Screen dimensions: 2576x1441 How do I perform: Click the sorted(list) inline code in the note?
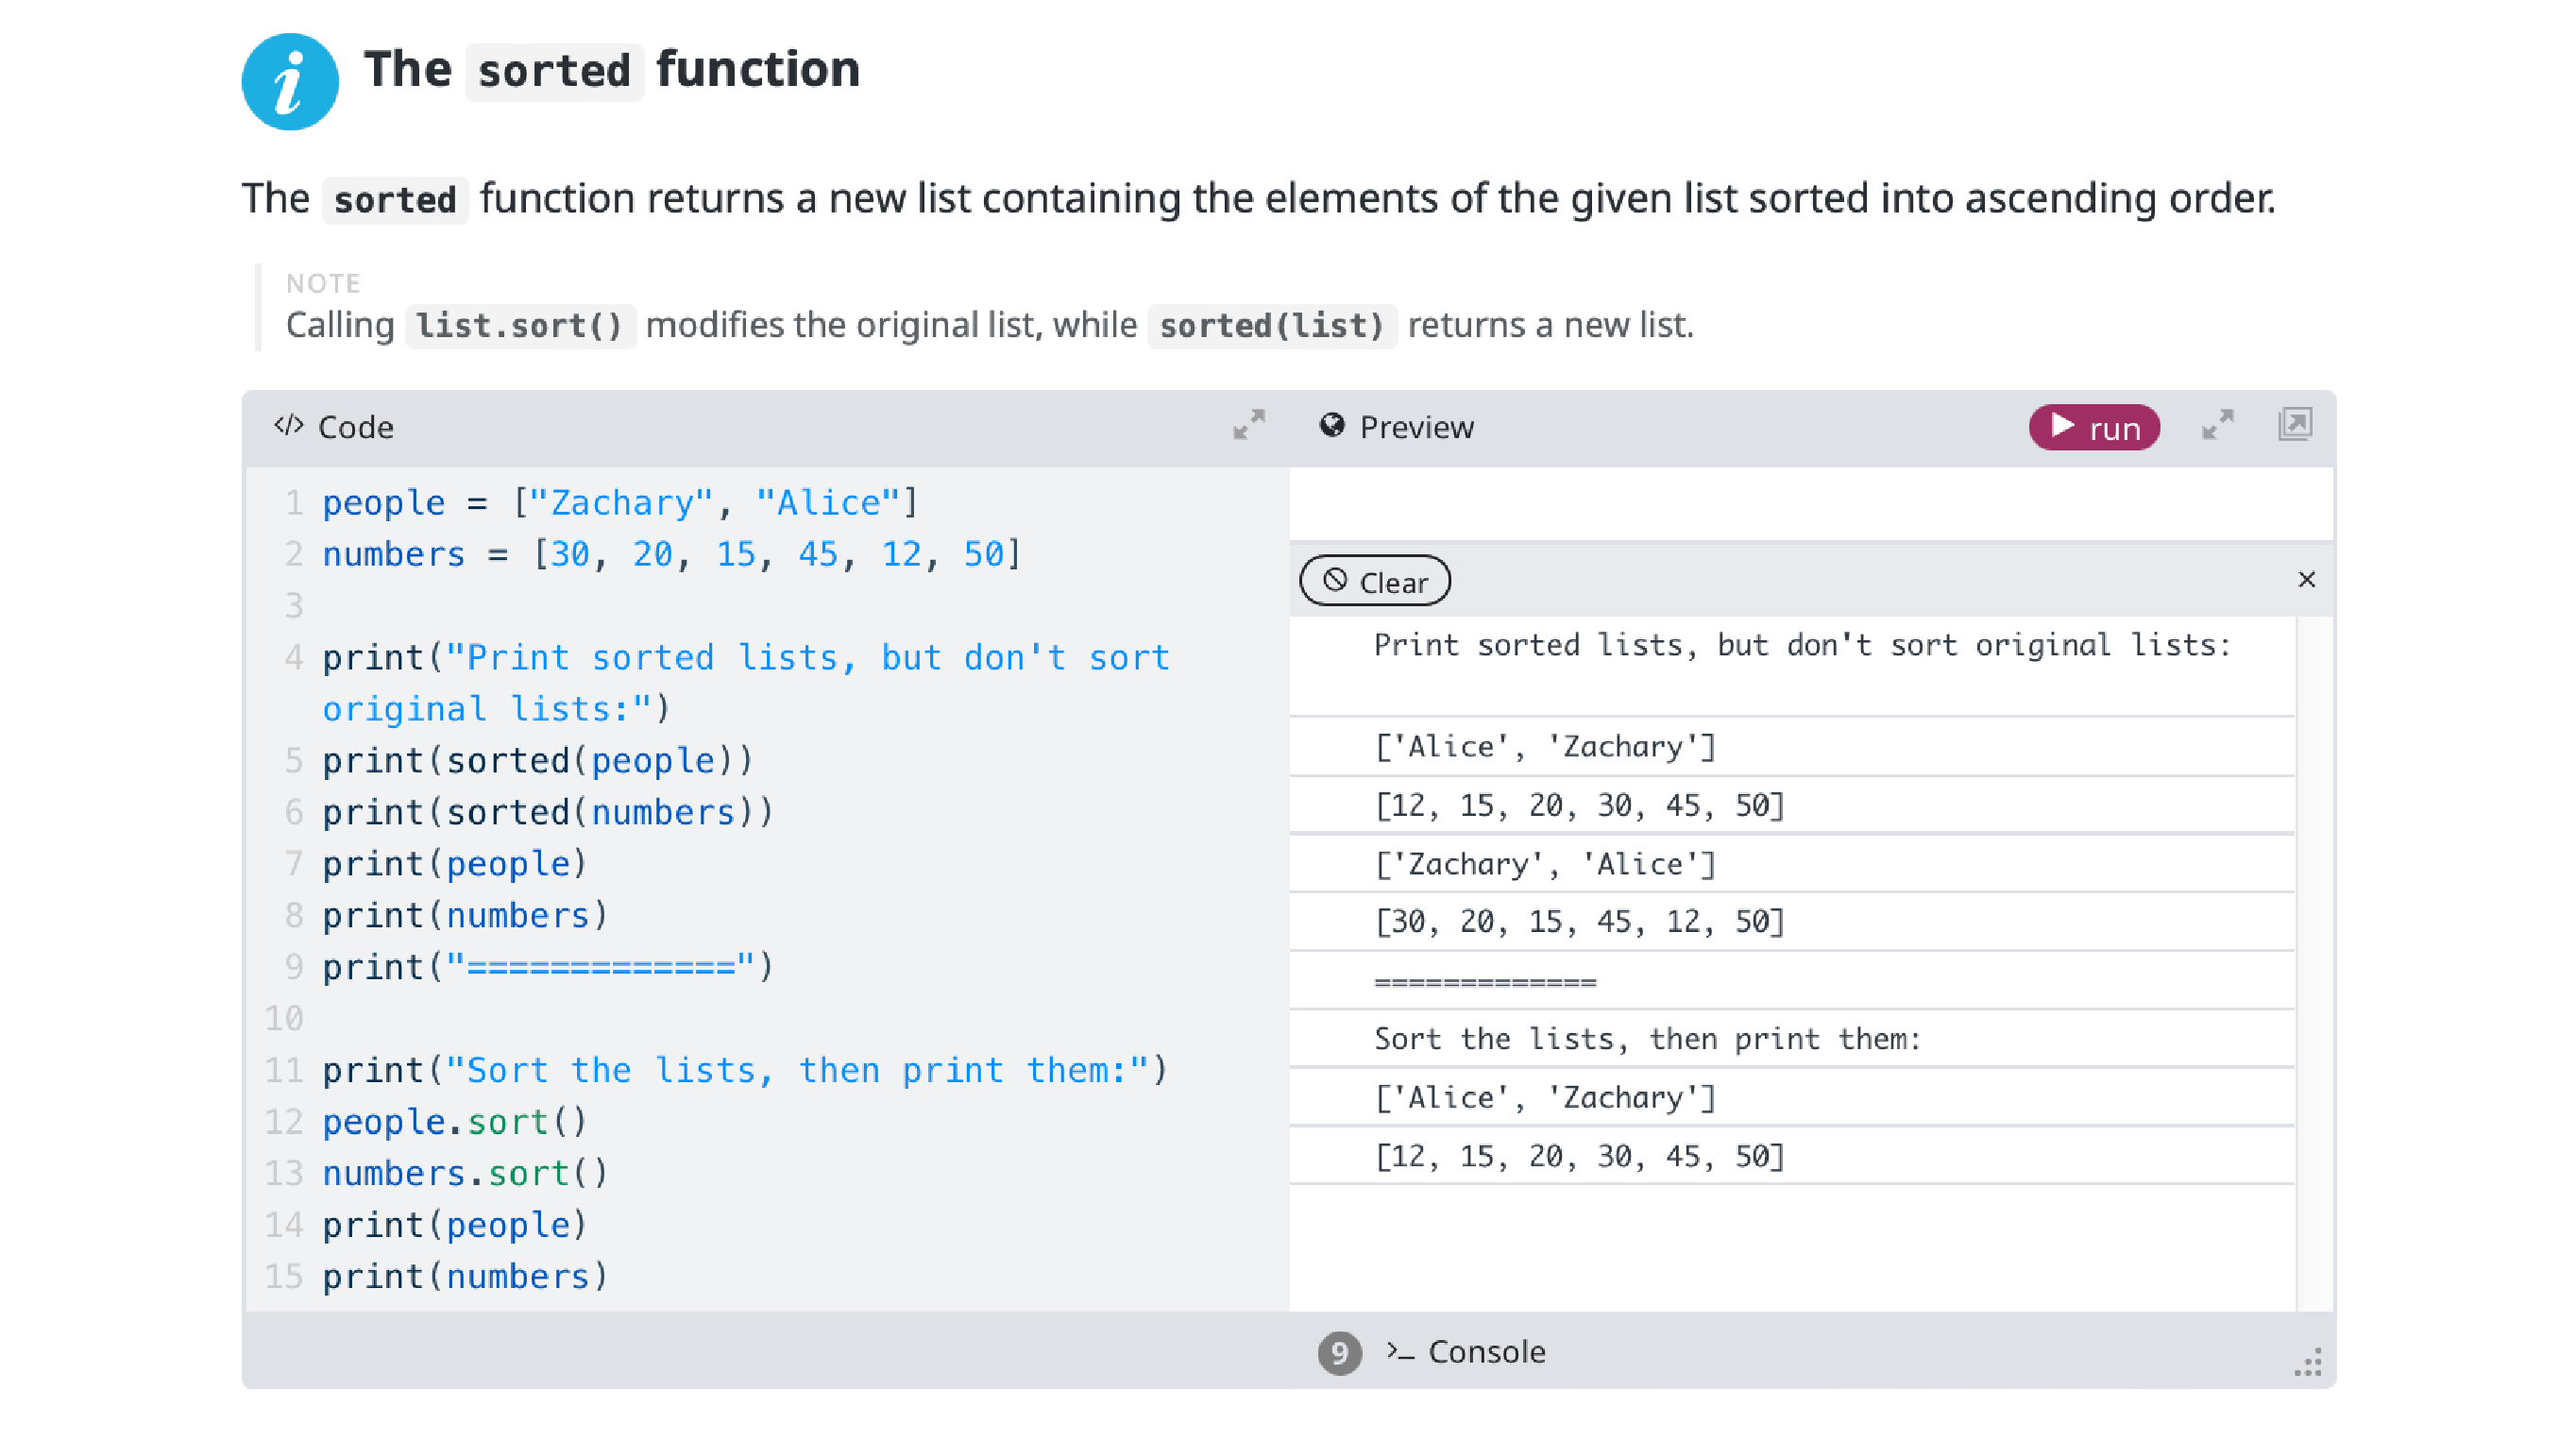pyautogui.click(x=1271, y=326)
